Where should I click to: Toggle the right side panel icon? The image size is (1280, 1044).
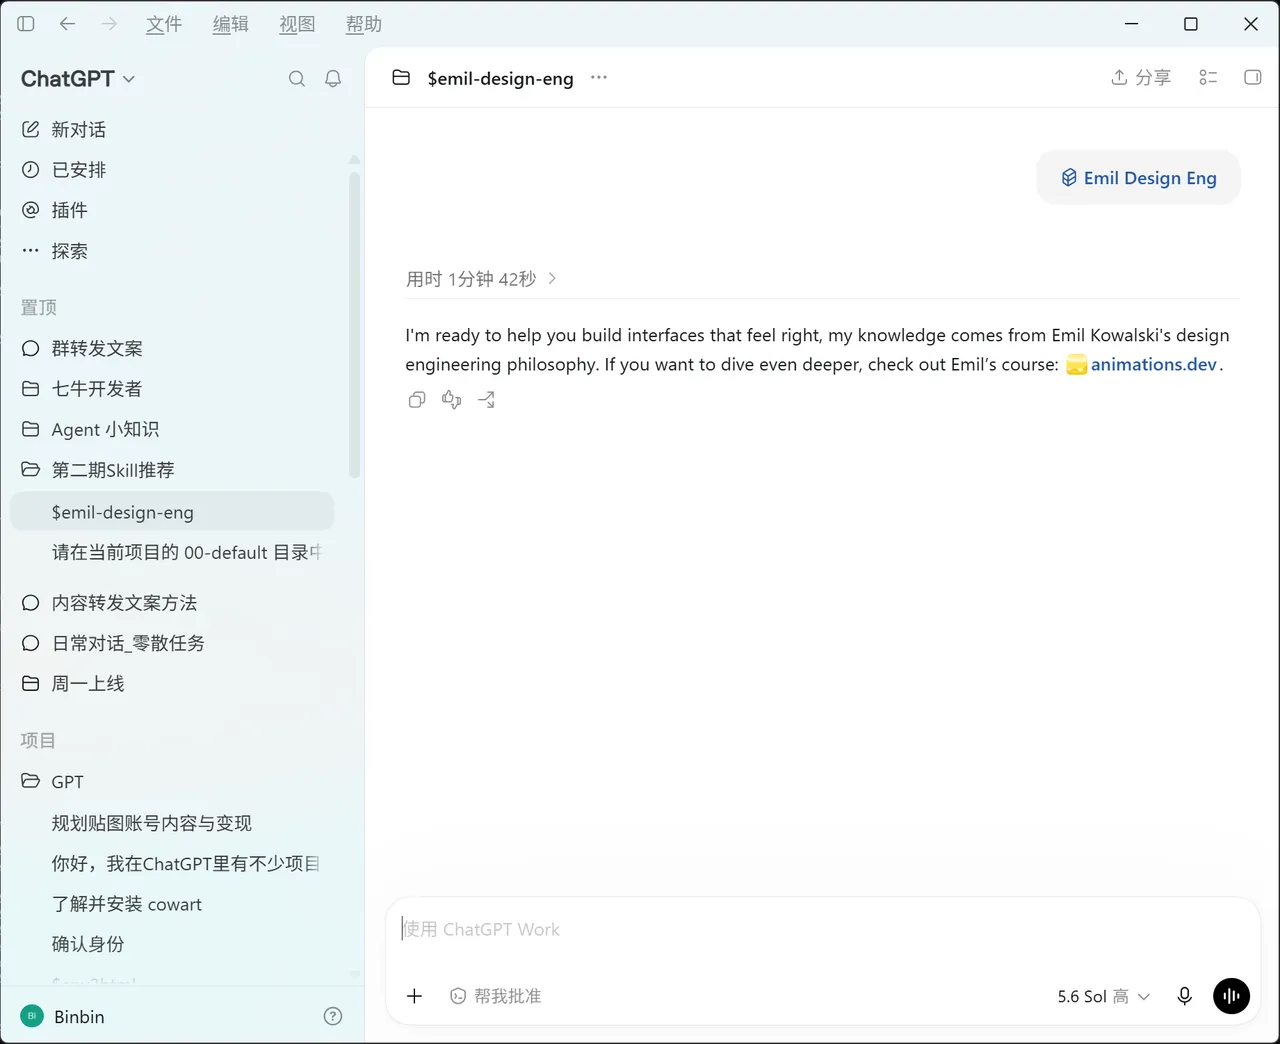click(1252, 78)
